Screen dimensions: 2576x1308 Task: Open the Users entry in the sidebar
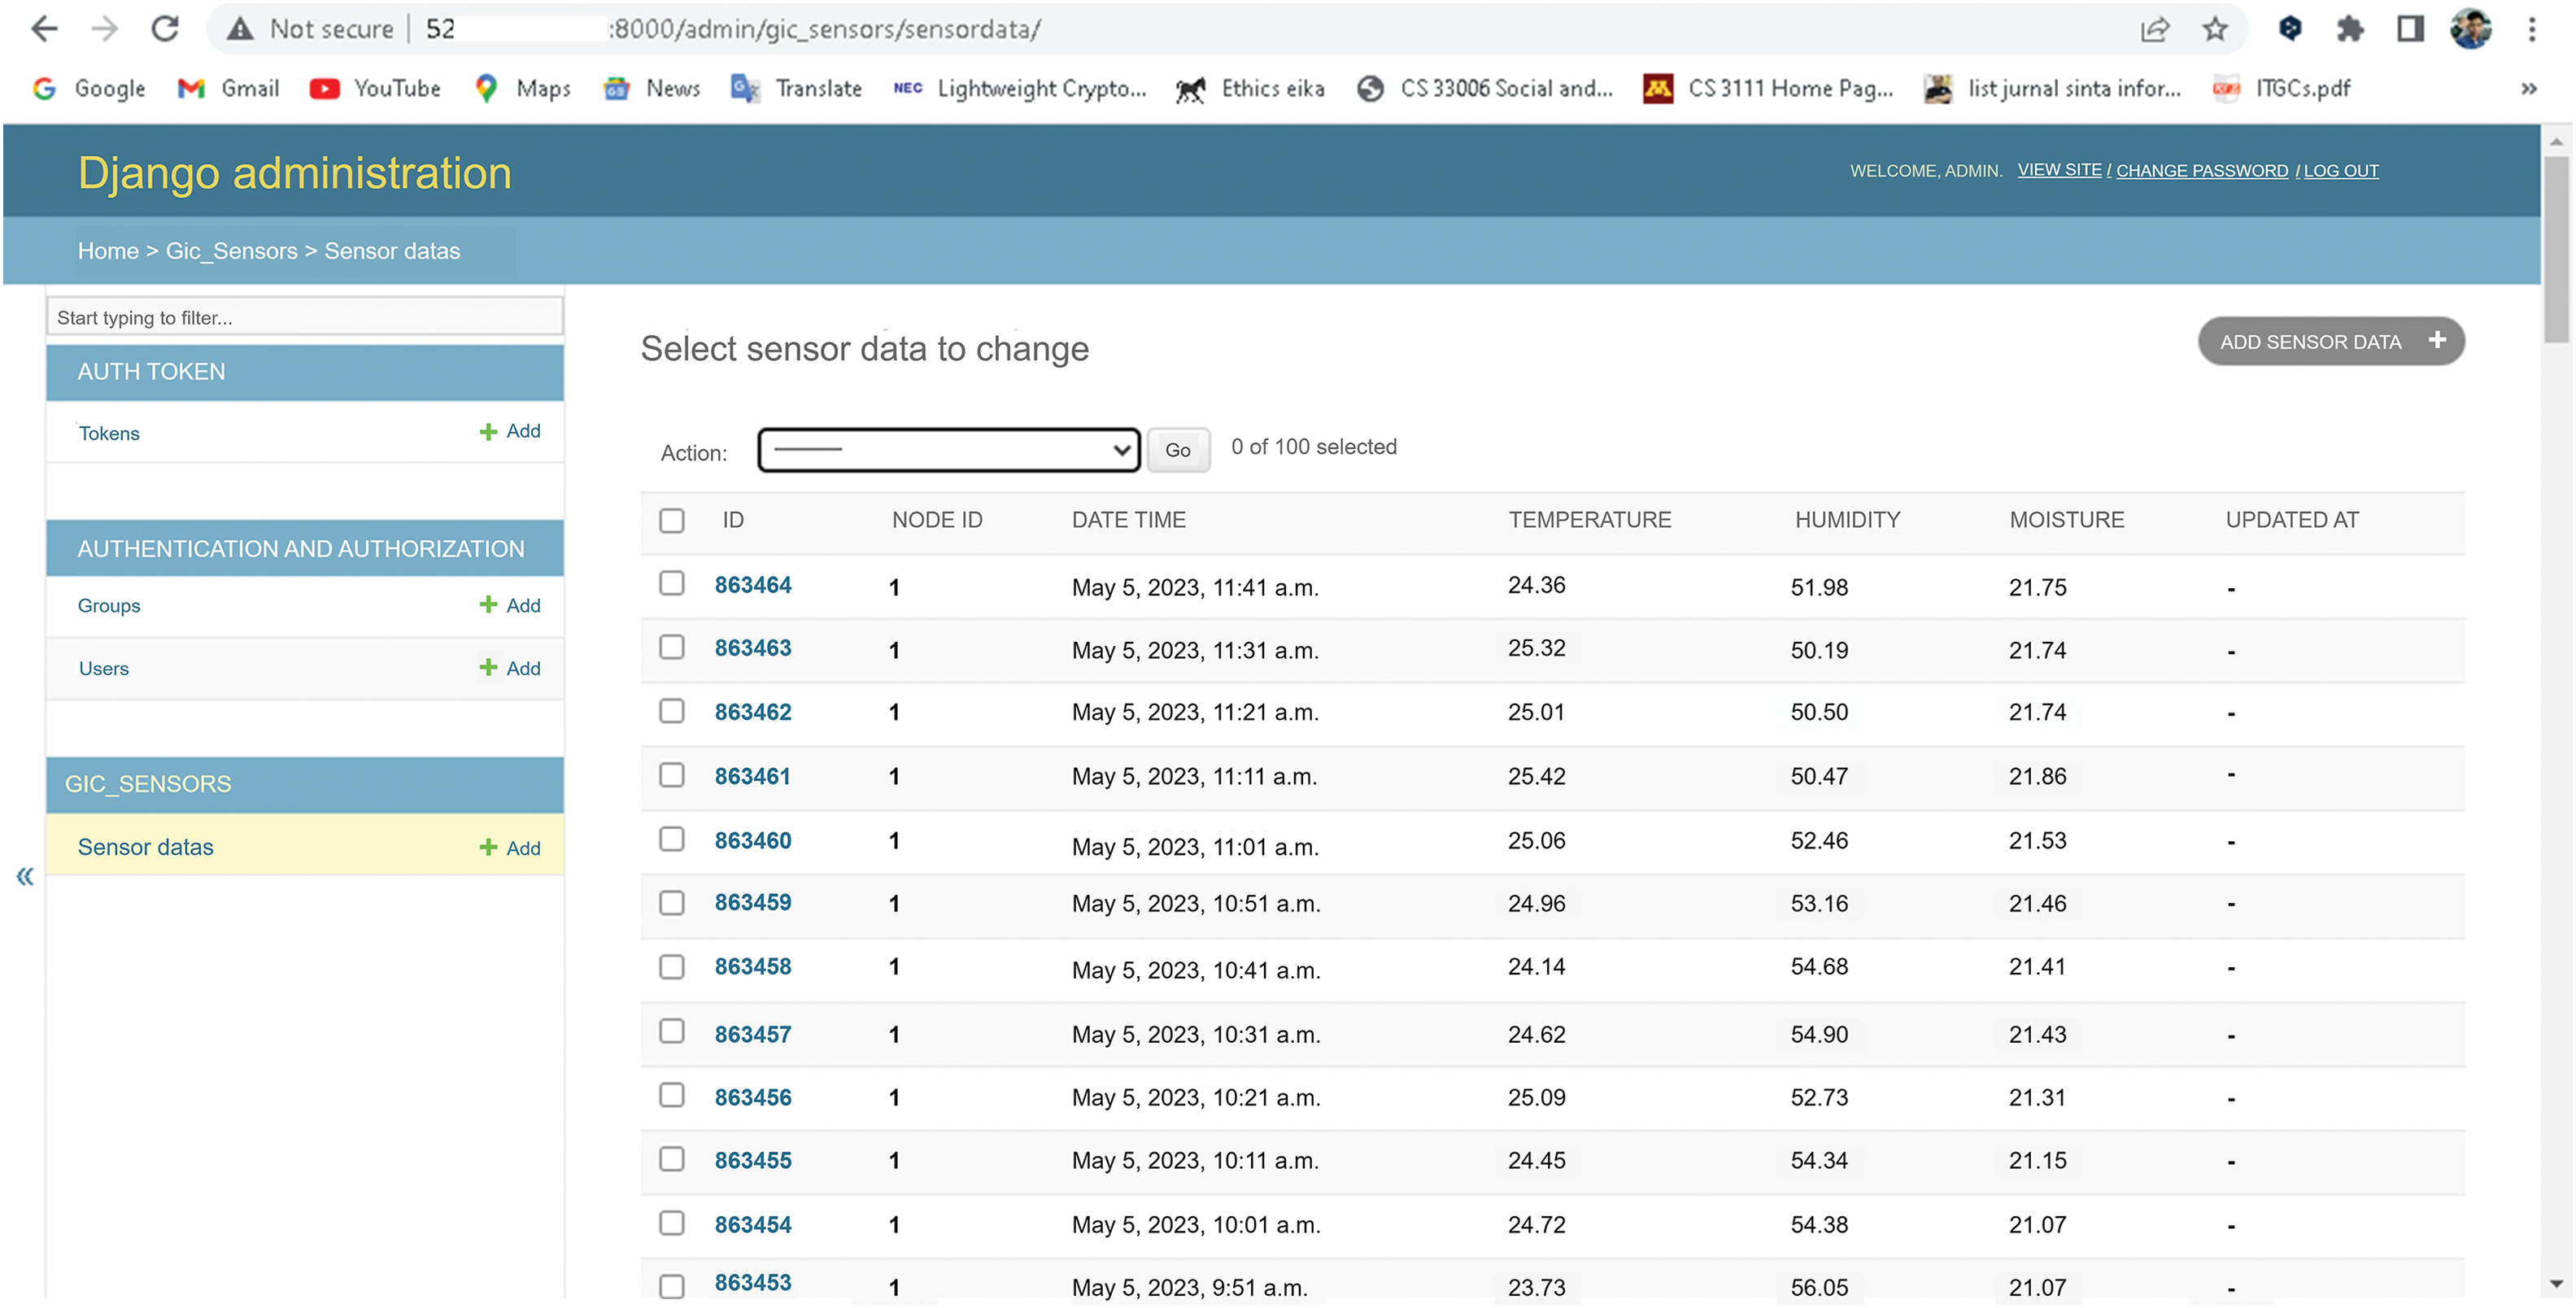(103, 668)
